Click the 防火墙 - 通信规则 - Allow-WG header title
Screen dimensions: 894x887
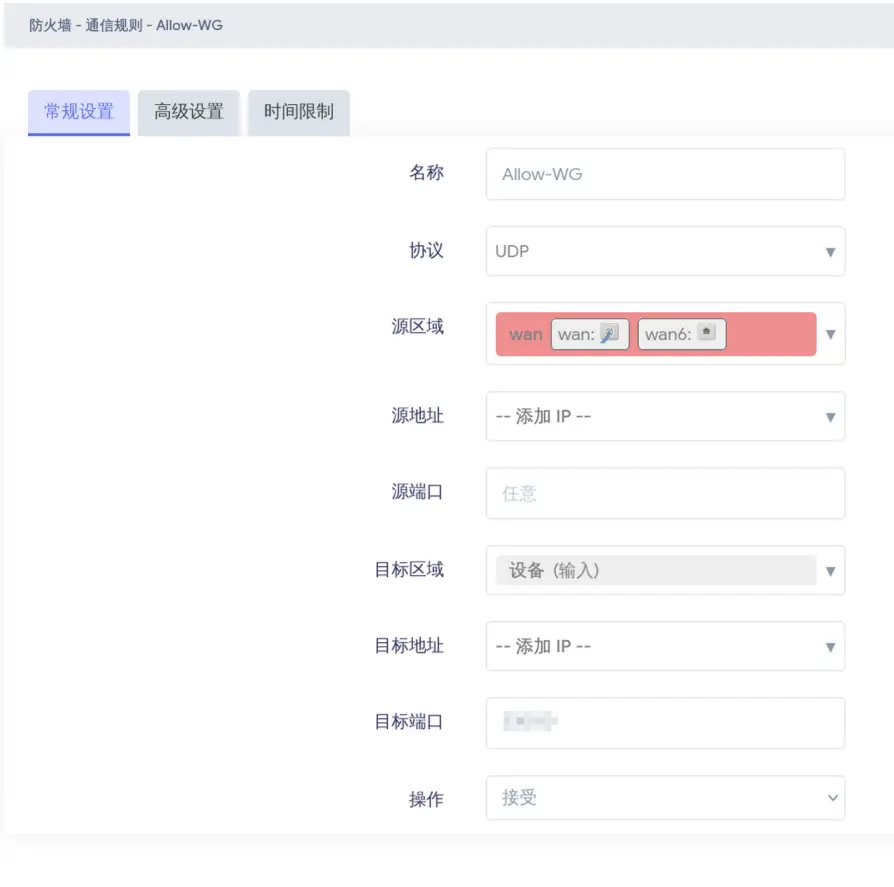point(126,25)
